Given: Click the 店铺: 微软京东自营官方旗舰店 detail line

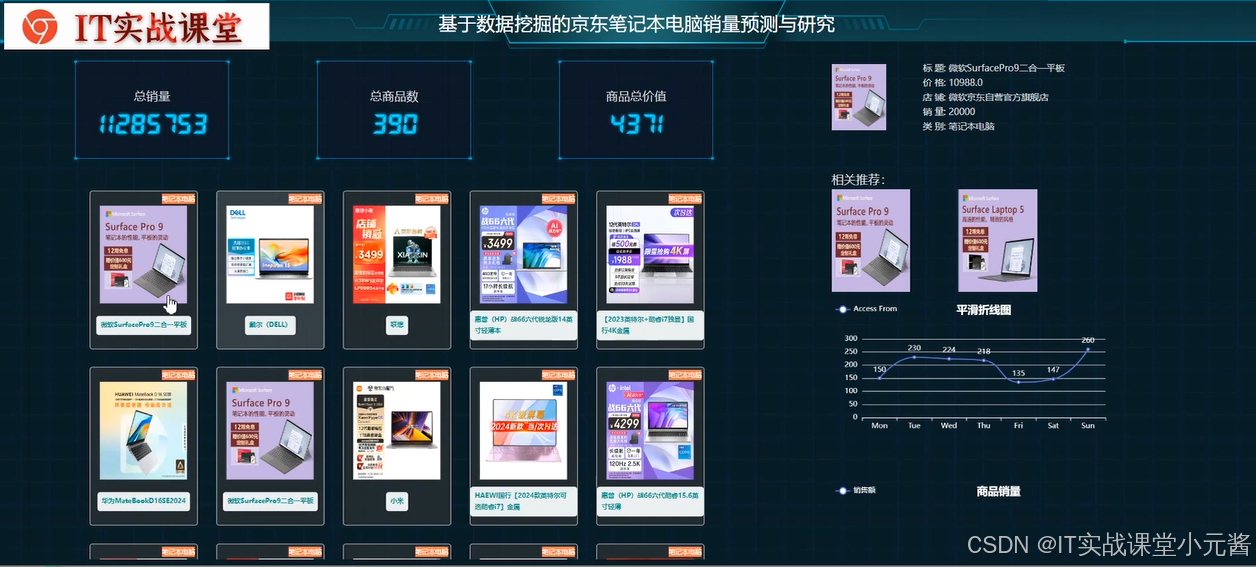Looking at the screenshot, I should coord(985,97).
